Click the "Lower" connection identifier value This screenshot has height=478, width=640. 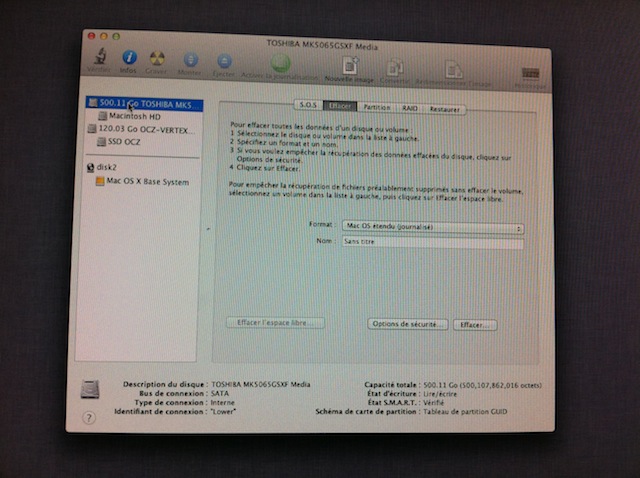click(x=224, y=411)
